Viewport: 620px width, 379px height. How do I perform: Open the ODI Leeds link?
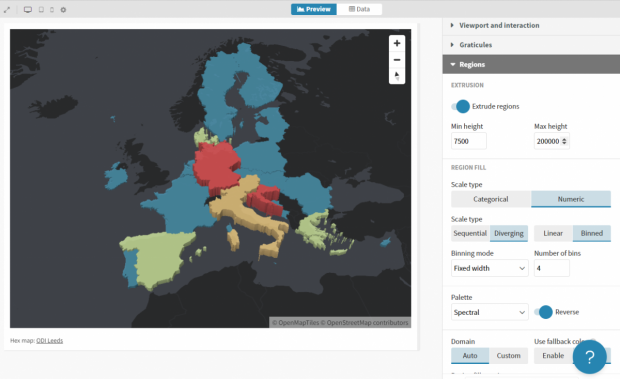49,340
